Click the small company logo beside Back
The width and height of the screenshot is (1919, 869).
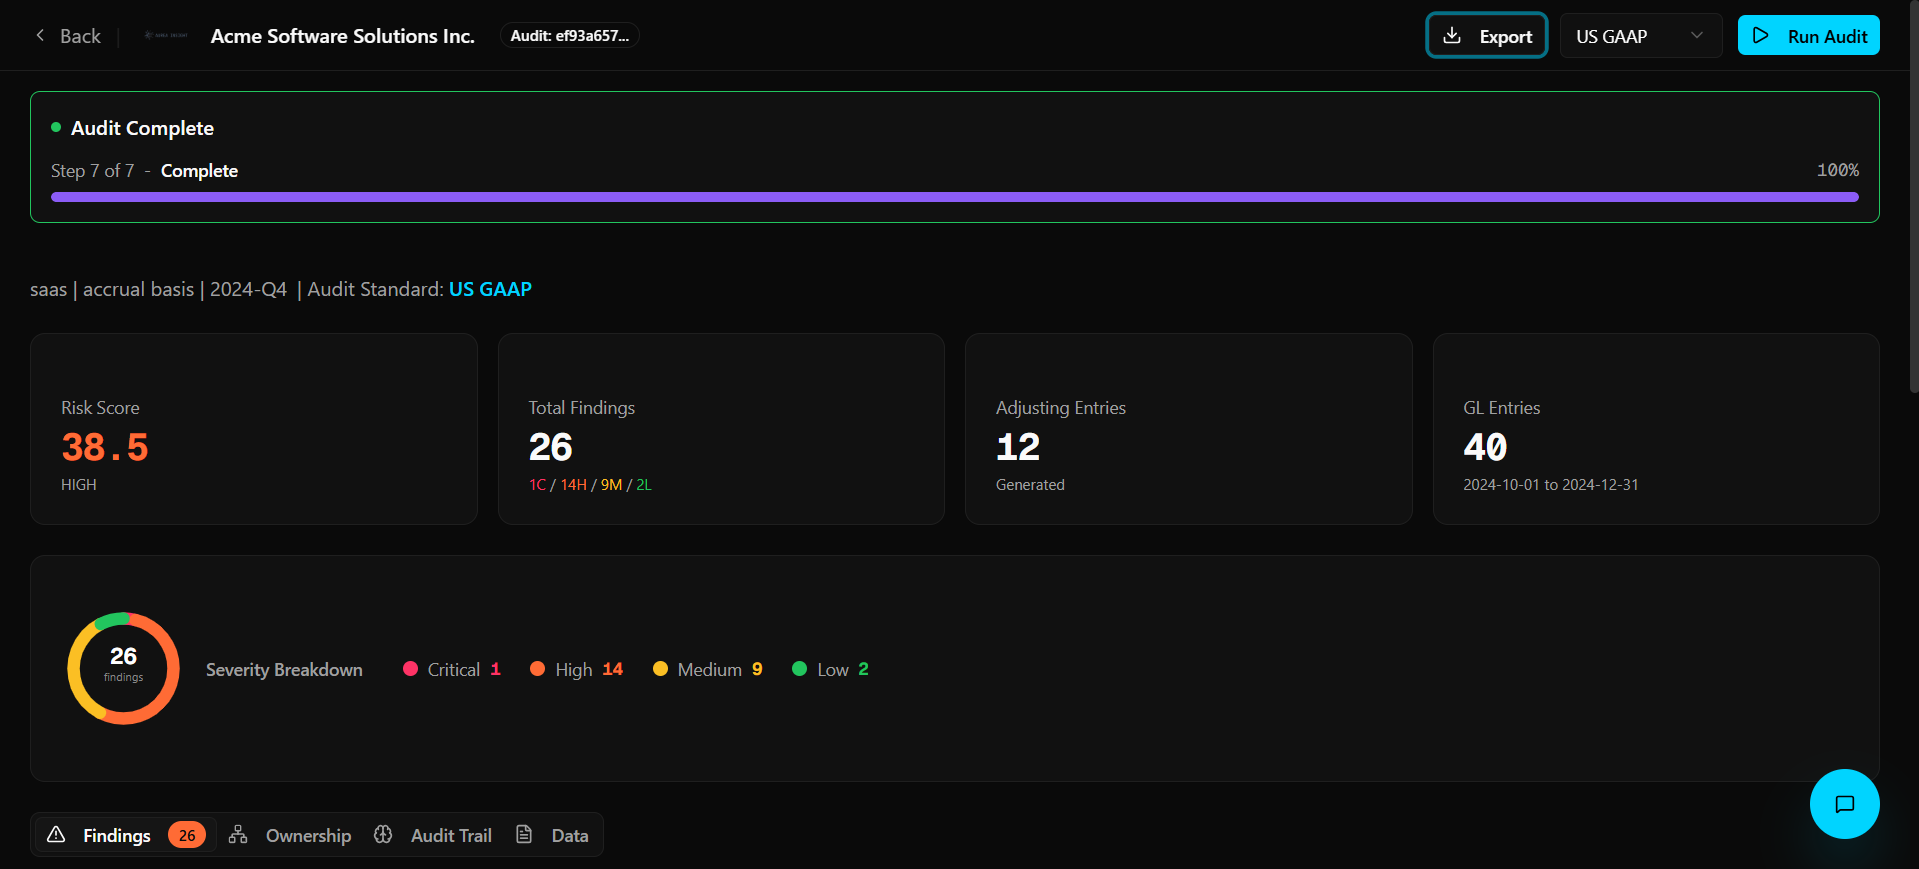click(166, 36)
